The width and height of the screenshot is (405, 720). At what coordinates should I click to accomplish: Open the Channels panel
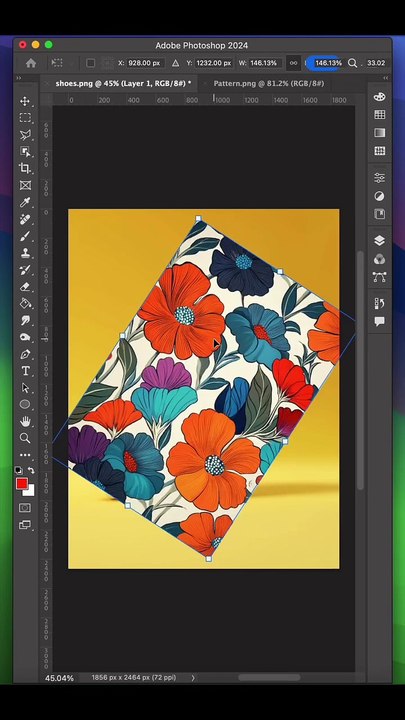coord(379,259)
